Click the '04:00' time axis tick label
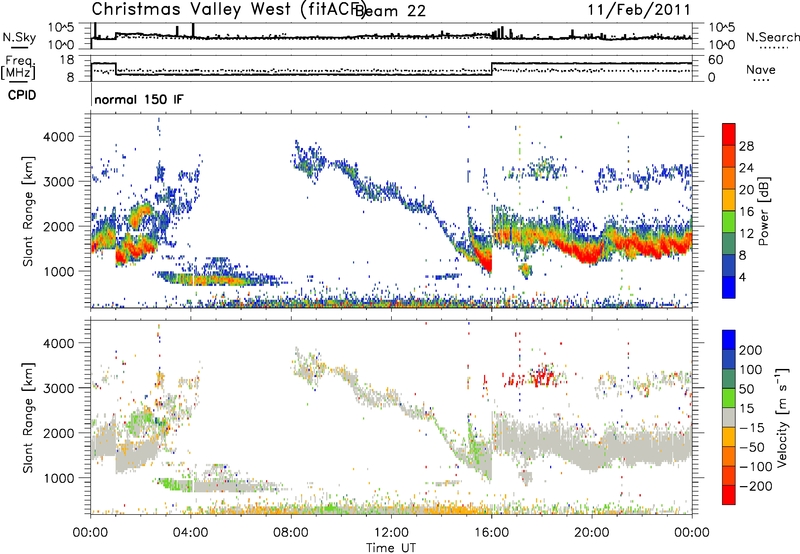Viewport: 800px width, 554px height. (191, 533)
